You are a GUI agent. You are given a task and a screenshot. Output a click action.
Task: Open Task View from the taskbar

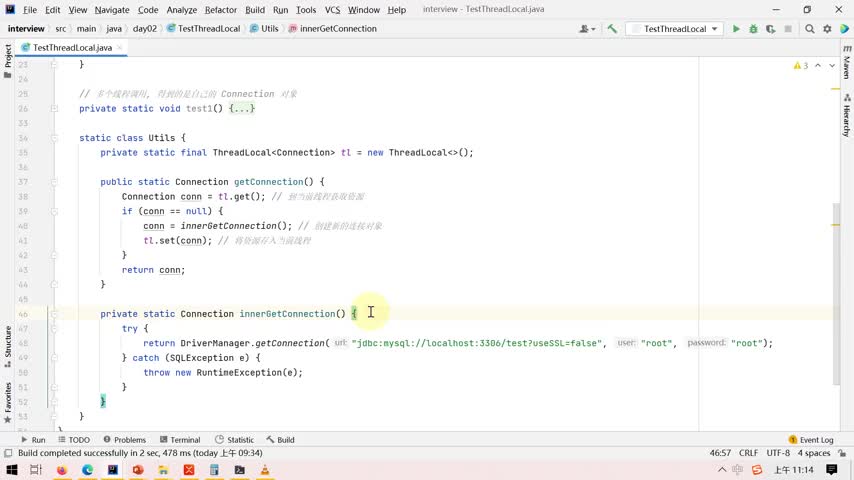36,470
